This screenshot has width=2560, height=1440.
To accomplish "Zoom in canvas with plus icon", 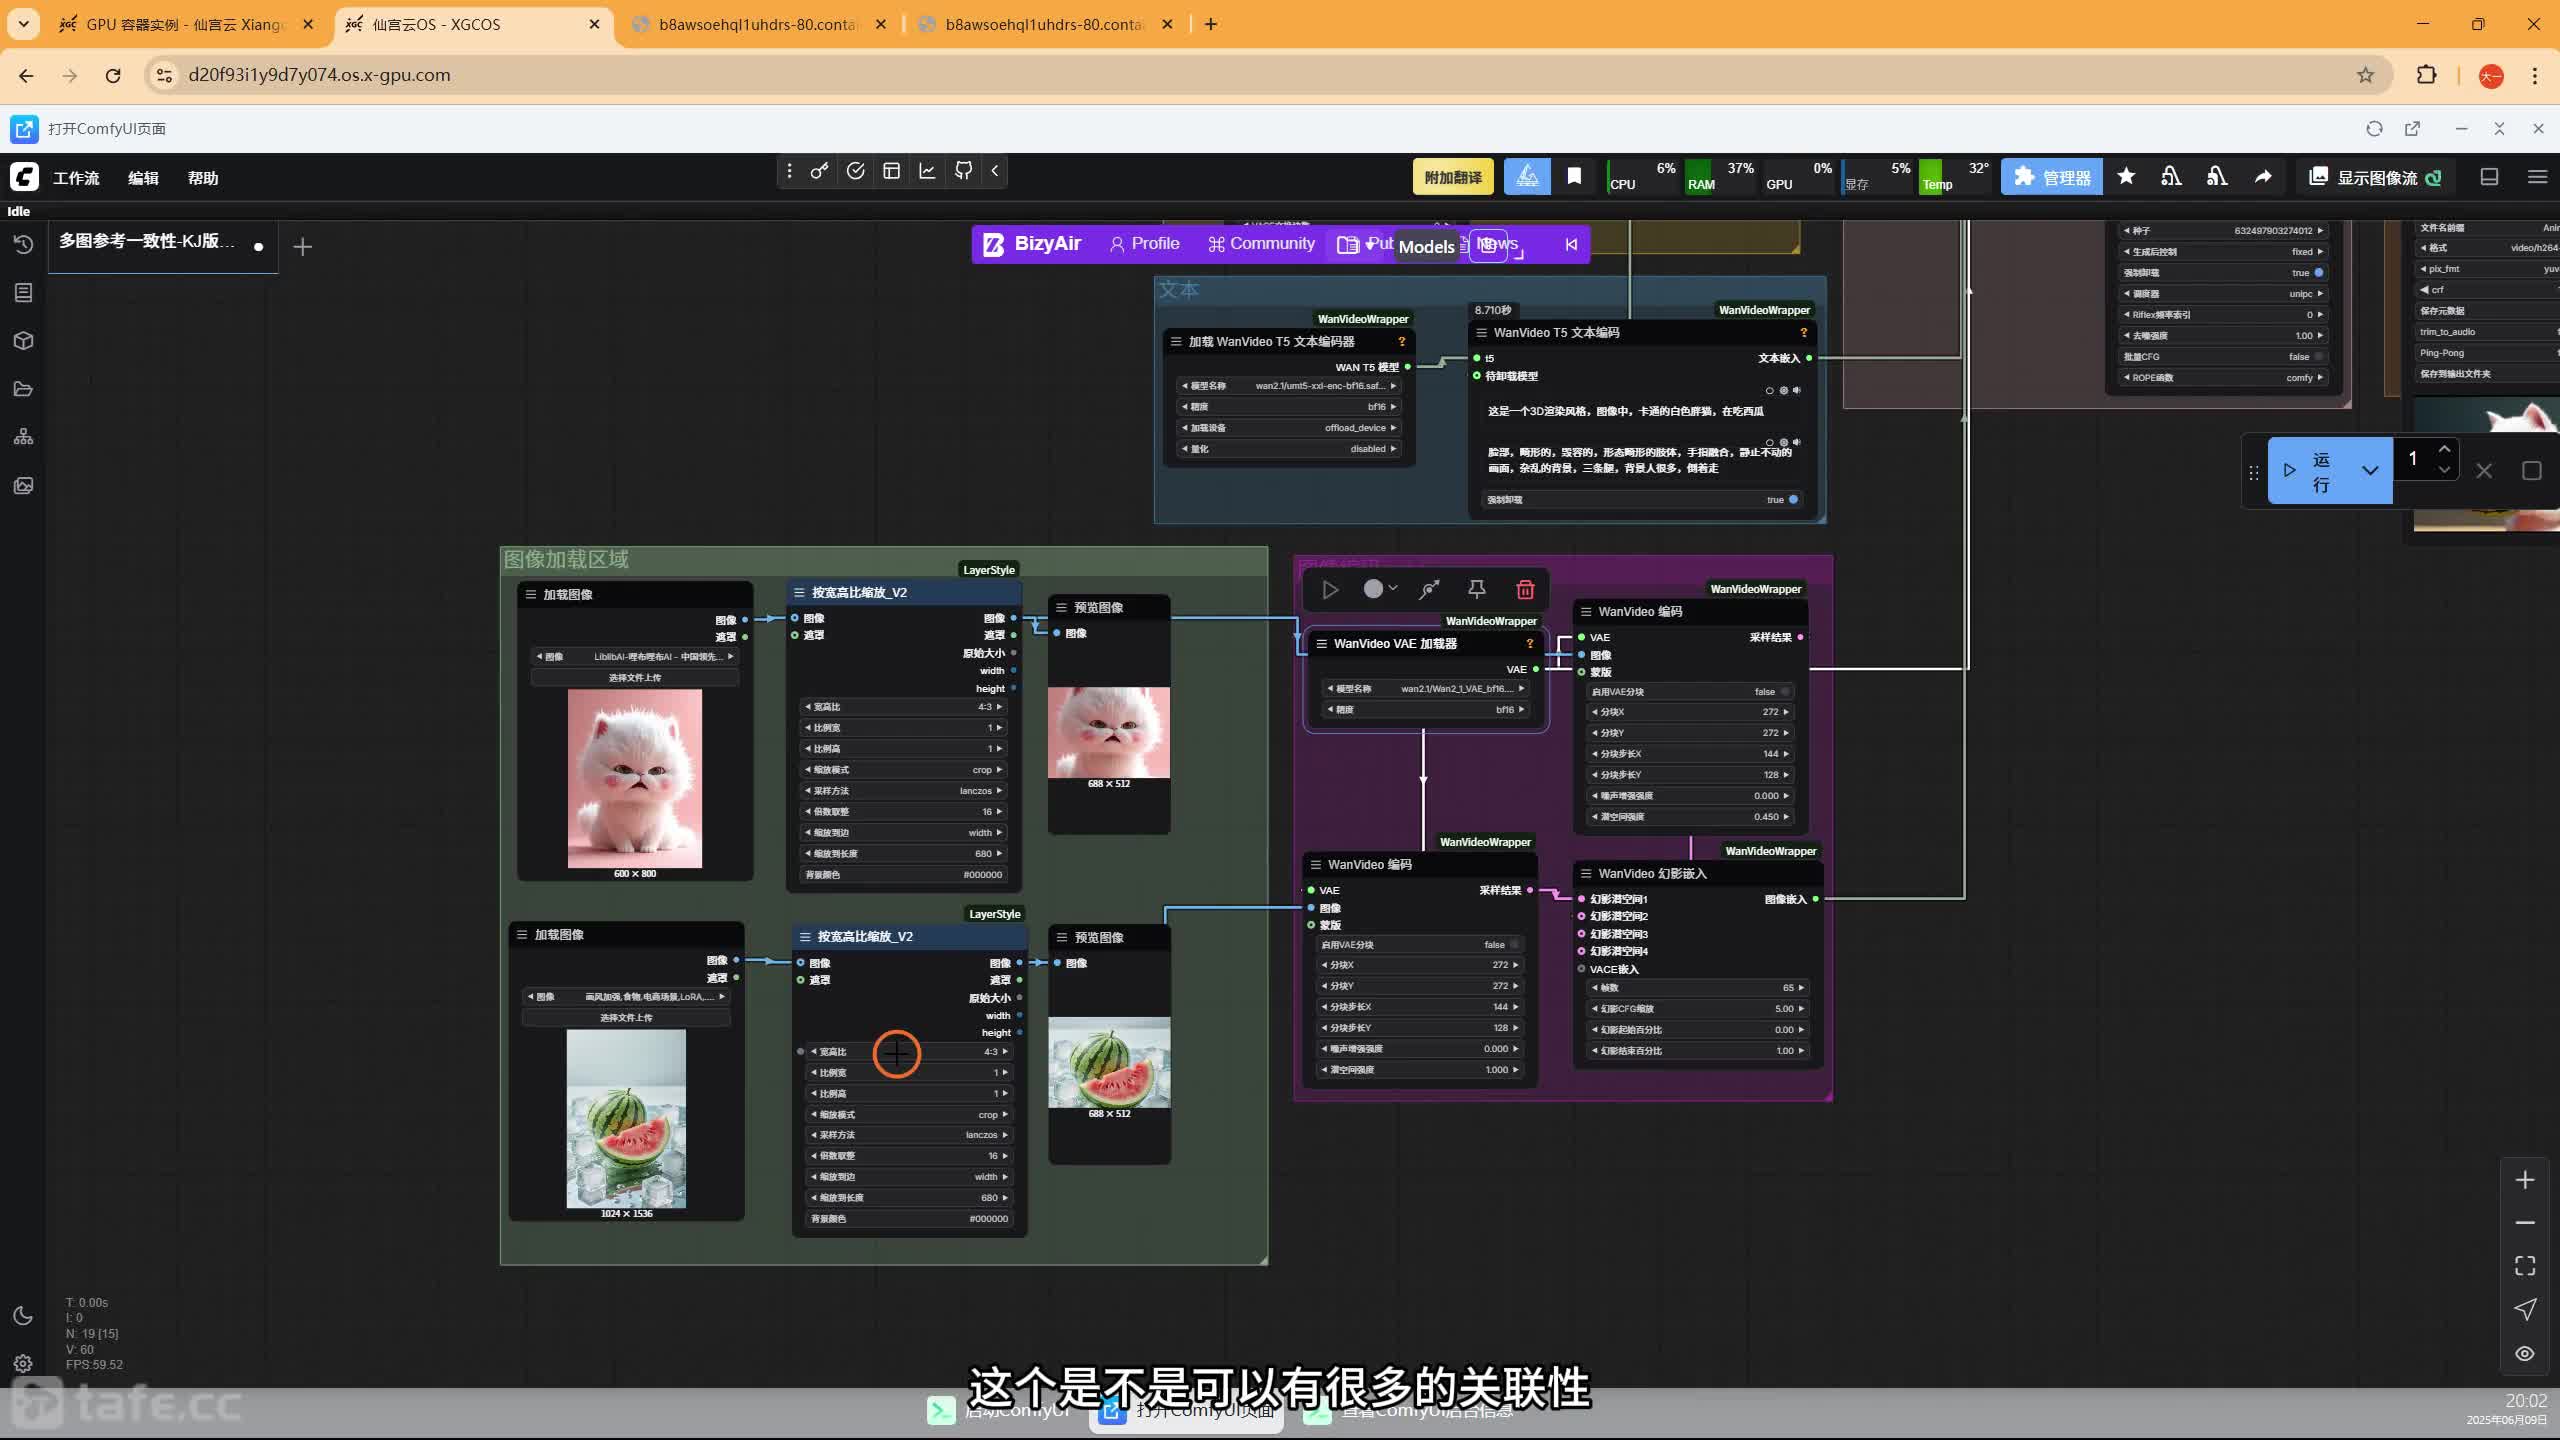I will click(x=2525, y=1181).
